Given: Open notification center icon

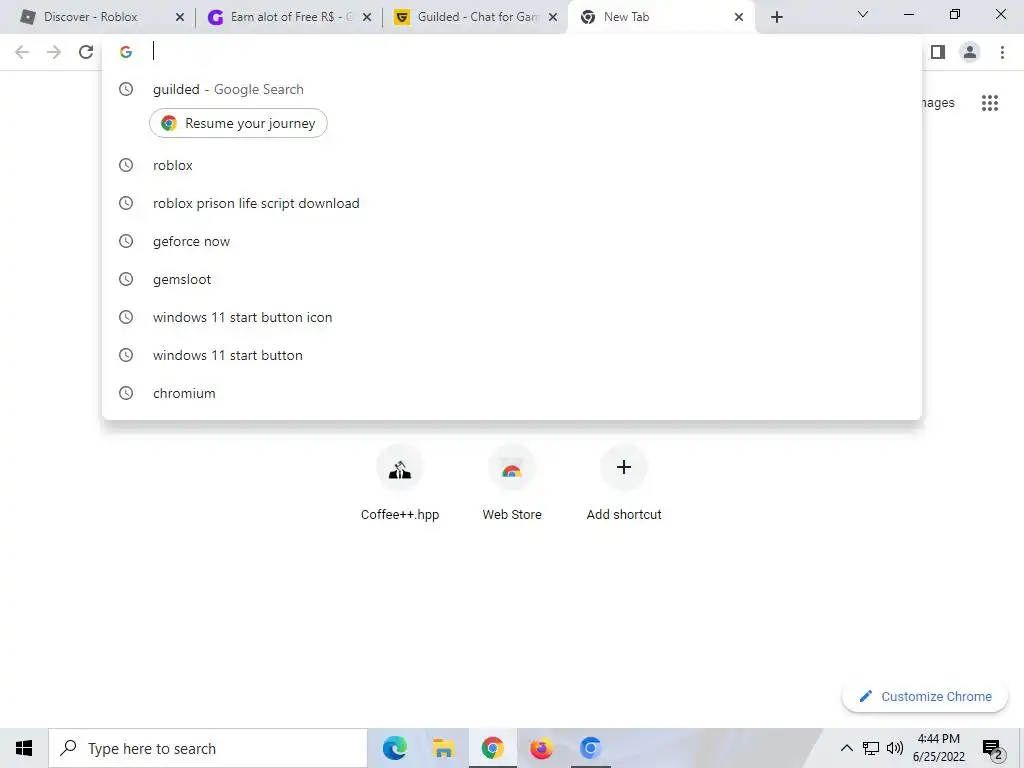Looking at the screenshot, I should coord(993,749).
